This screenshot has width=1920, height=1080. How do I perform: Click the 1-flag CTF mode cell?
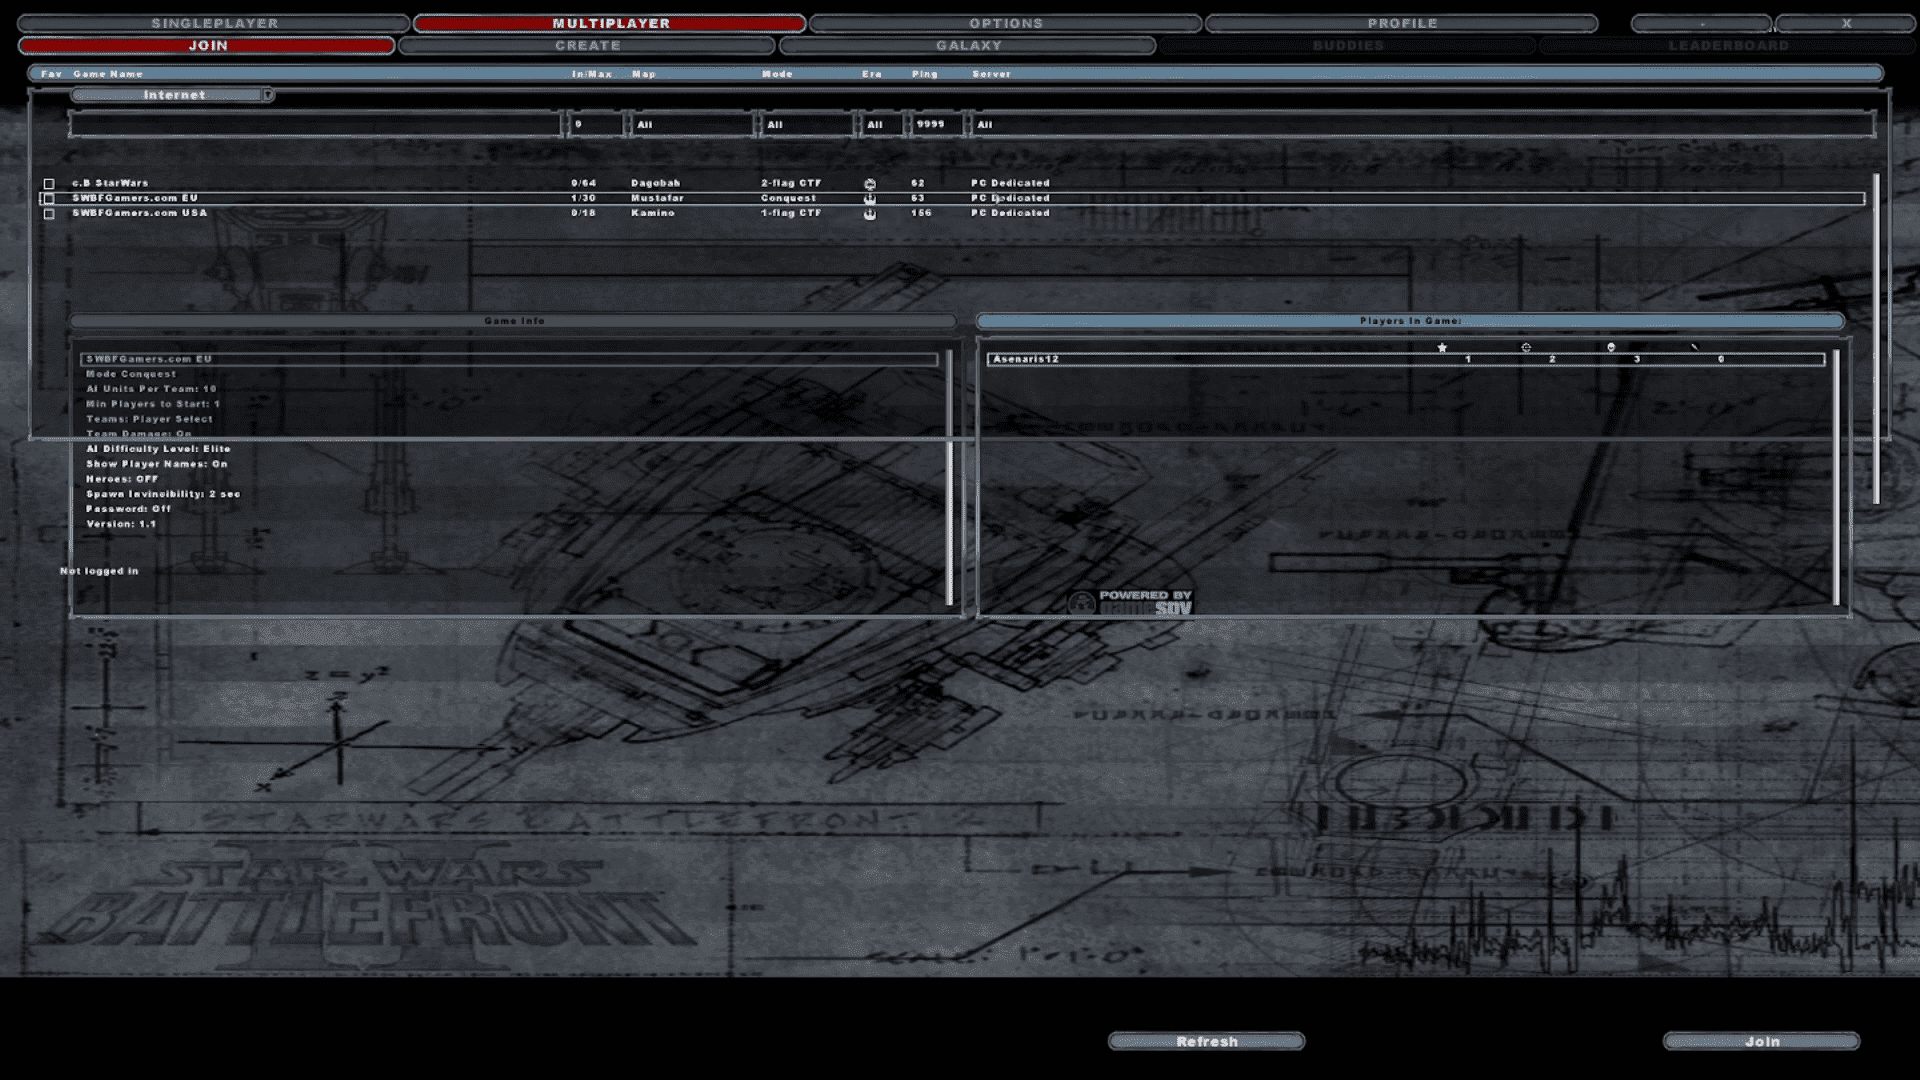pos(790,214)
